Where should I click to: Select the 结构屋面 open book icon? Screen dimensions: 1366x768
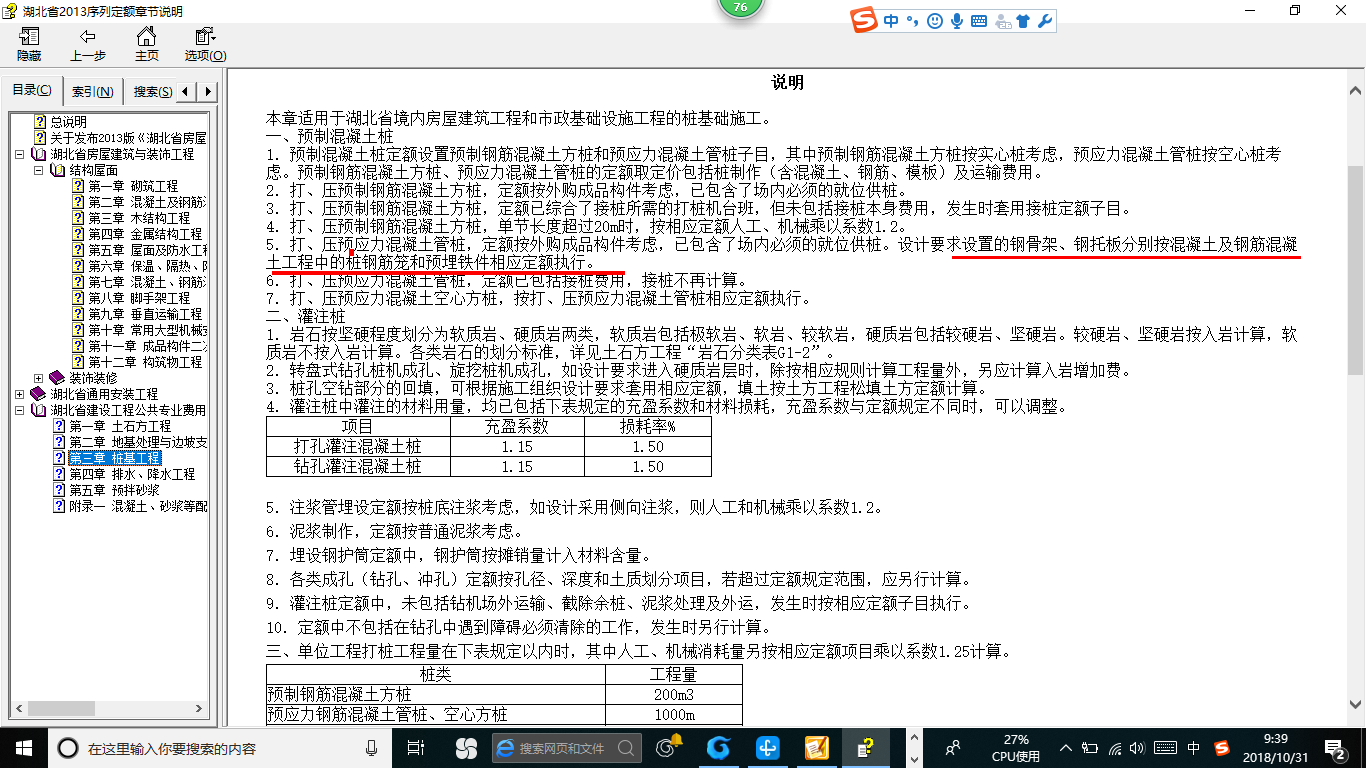[57, 170]
